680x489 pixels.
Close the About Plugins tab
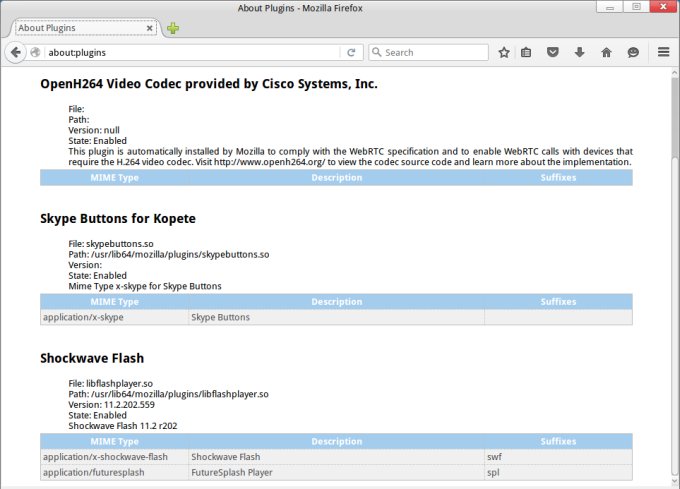click(x=149, y=28)
